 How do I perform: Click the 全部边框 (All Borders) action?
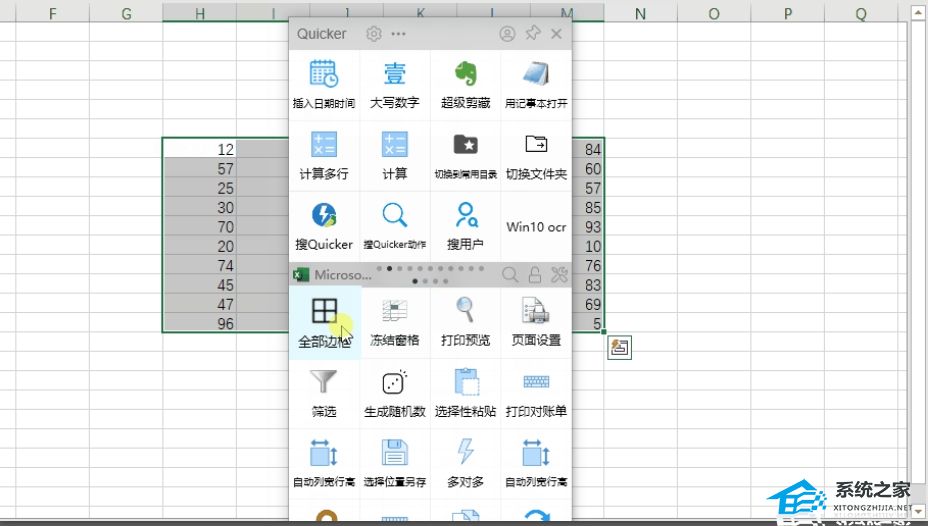click(324, 322)
